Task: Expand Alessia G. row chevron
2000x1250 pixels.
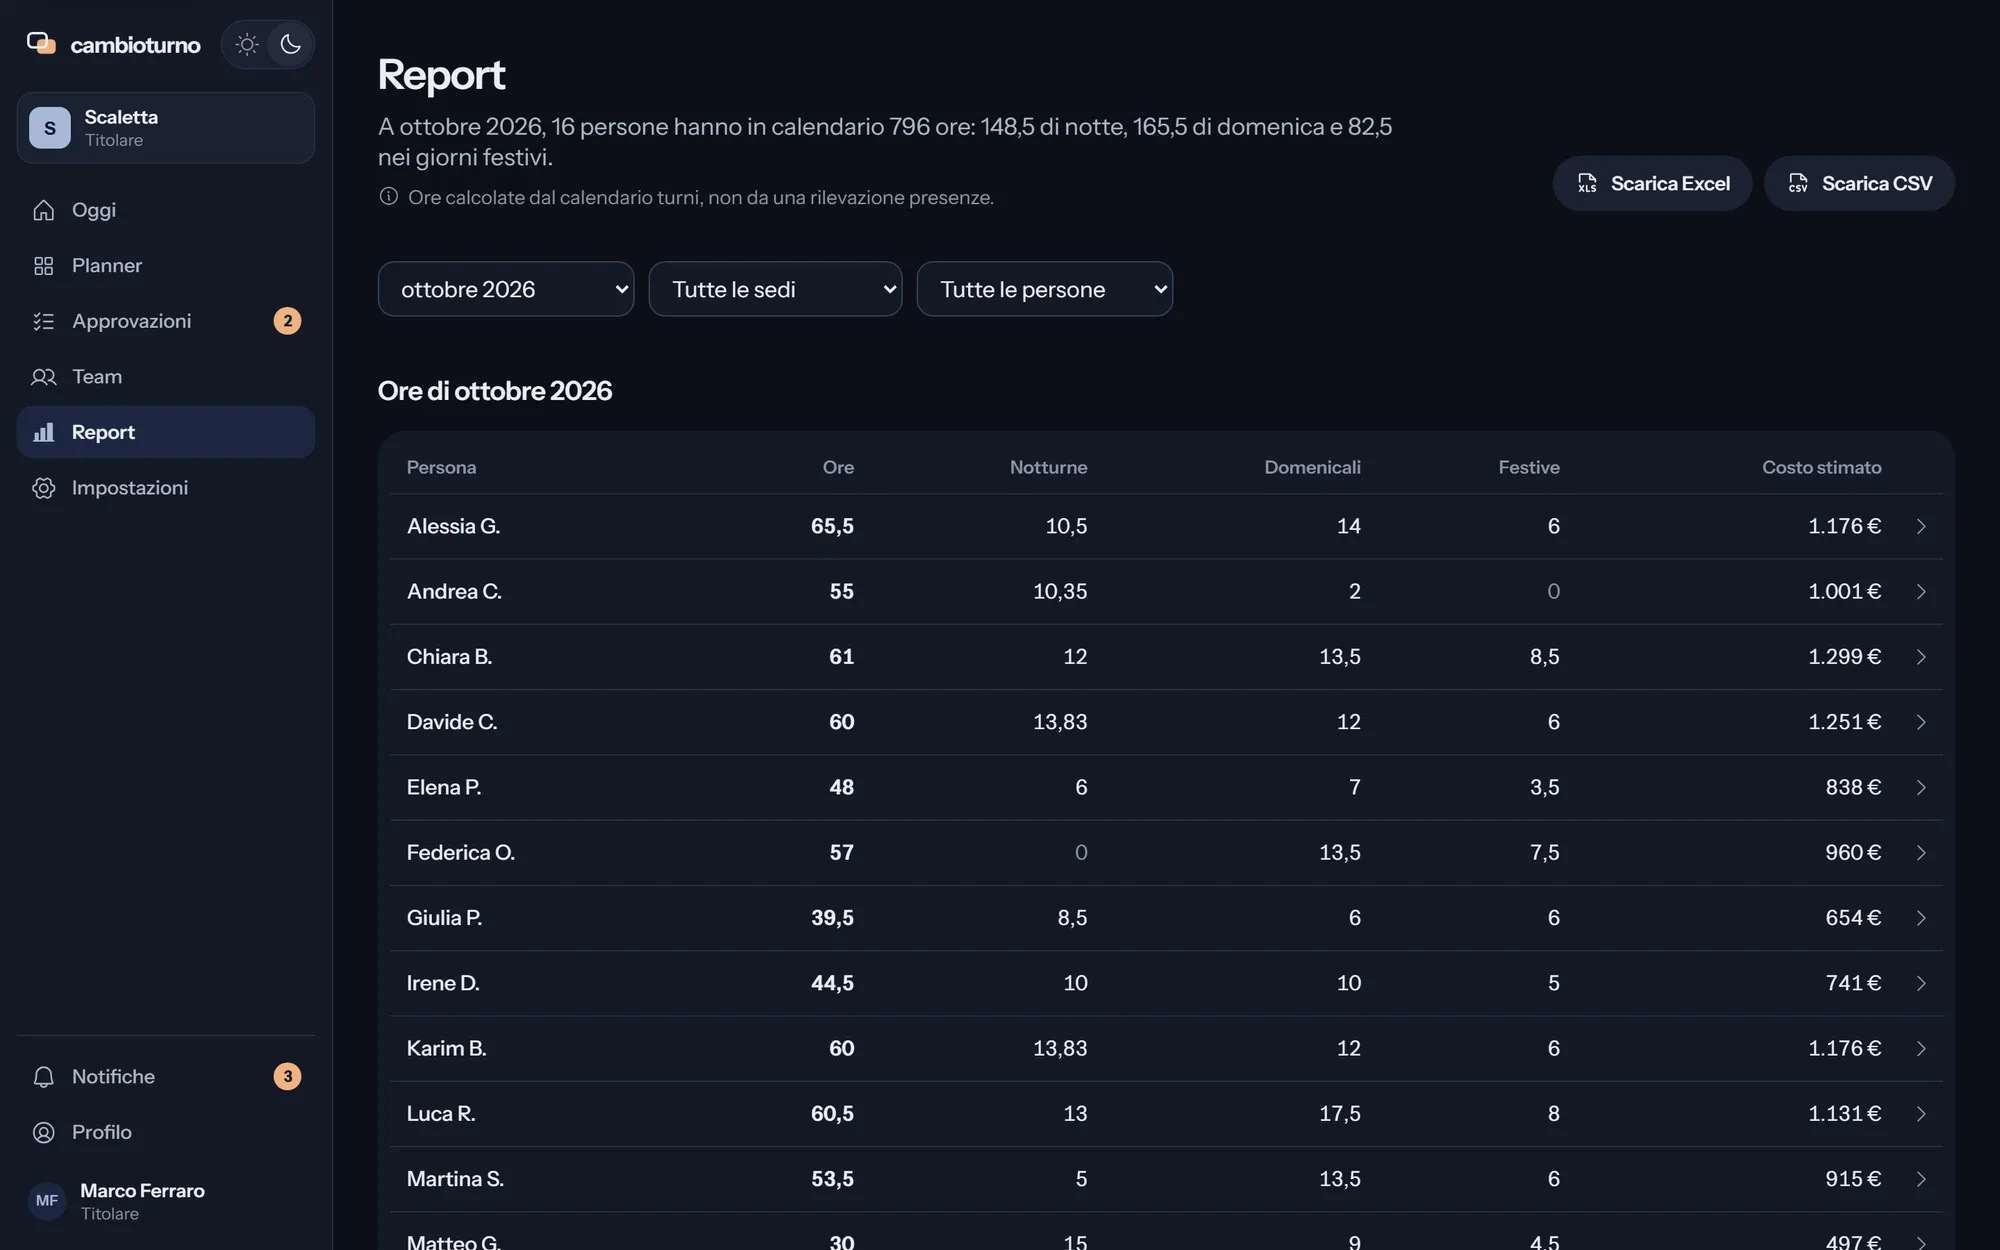Action: [1921, 526]
